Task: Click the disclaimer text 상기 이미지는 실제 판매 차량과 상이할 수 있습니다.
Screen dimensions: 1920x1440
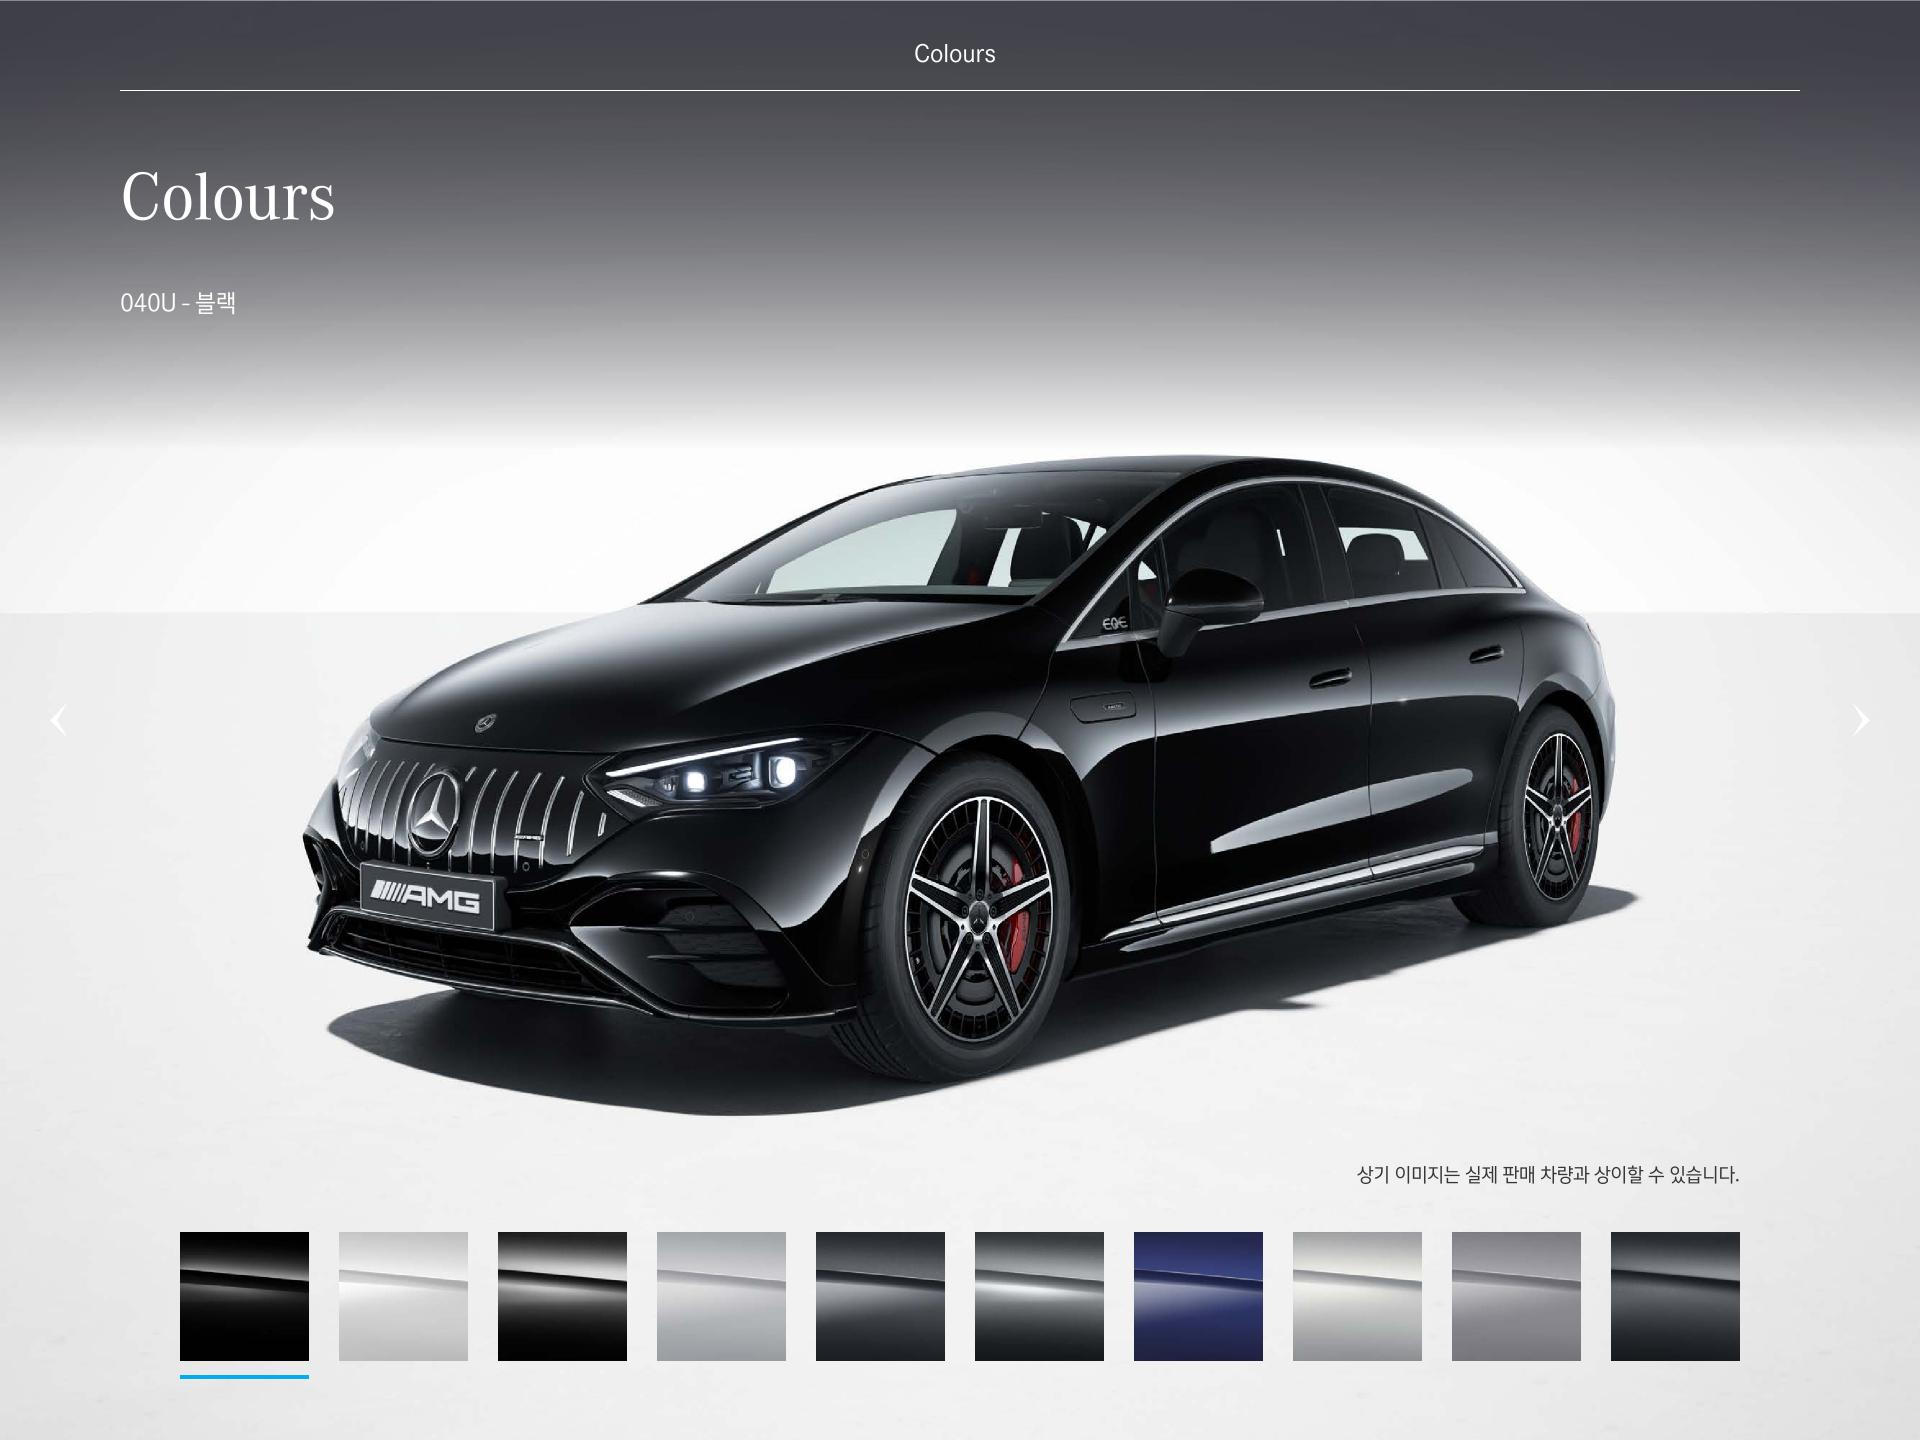Action: point(1548,1174)
